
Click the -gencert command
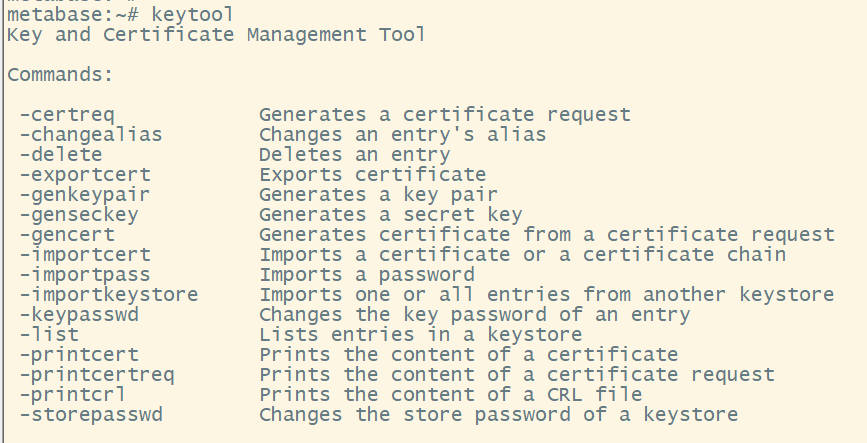66,235
